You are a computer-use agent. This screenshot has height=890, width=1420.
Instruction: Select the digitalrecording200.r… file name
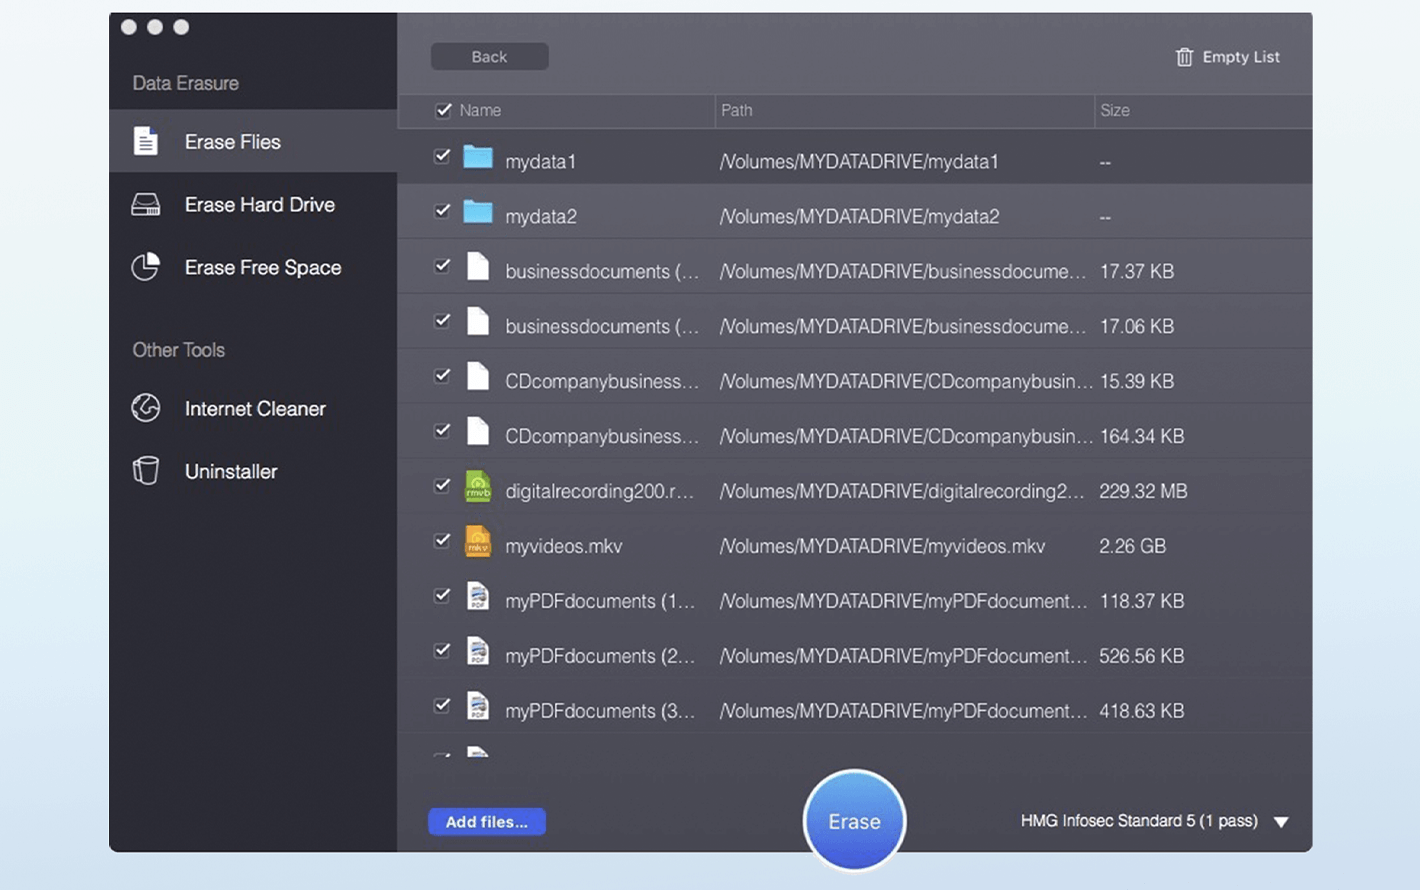click(x=599, y=491)
